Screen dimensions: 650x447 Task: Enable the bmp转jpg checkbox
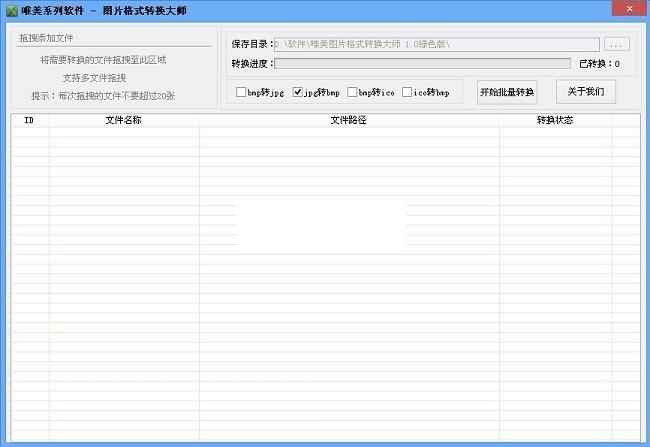tap(241, 92)
